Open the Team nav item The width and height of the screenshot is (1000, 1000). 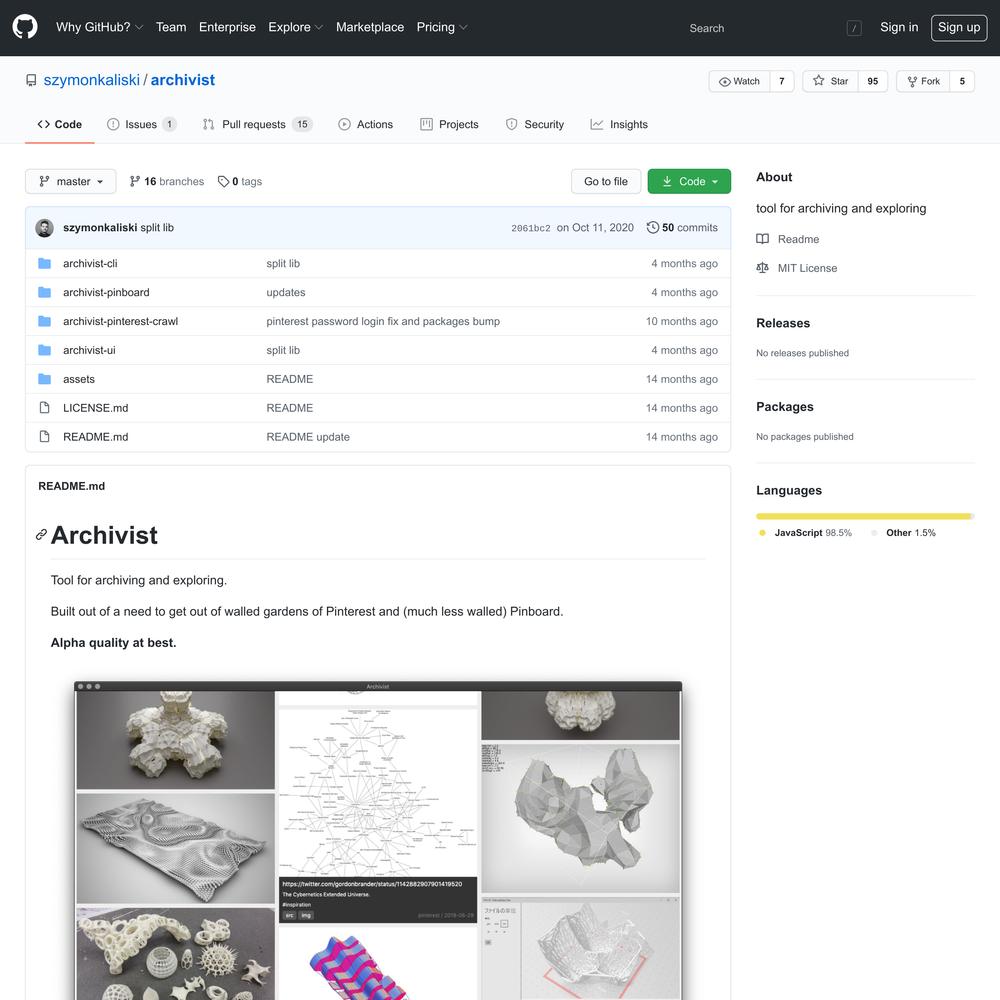coord(171,27)
